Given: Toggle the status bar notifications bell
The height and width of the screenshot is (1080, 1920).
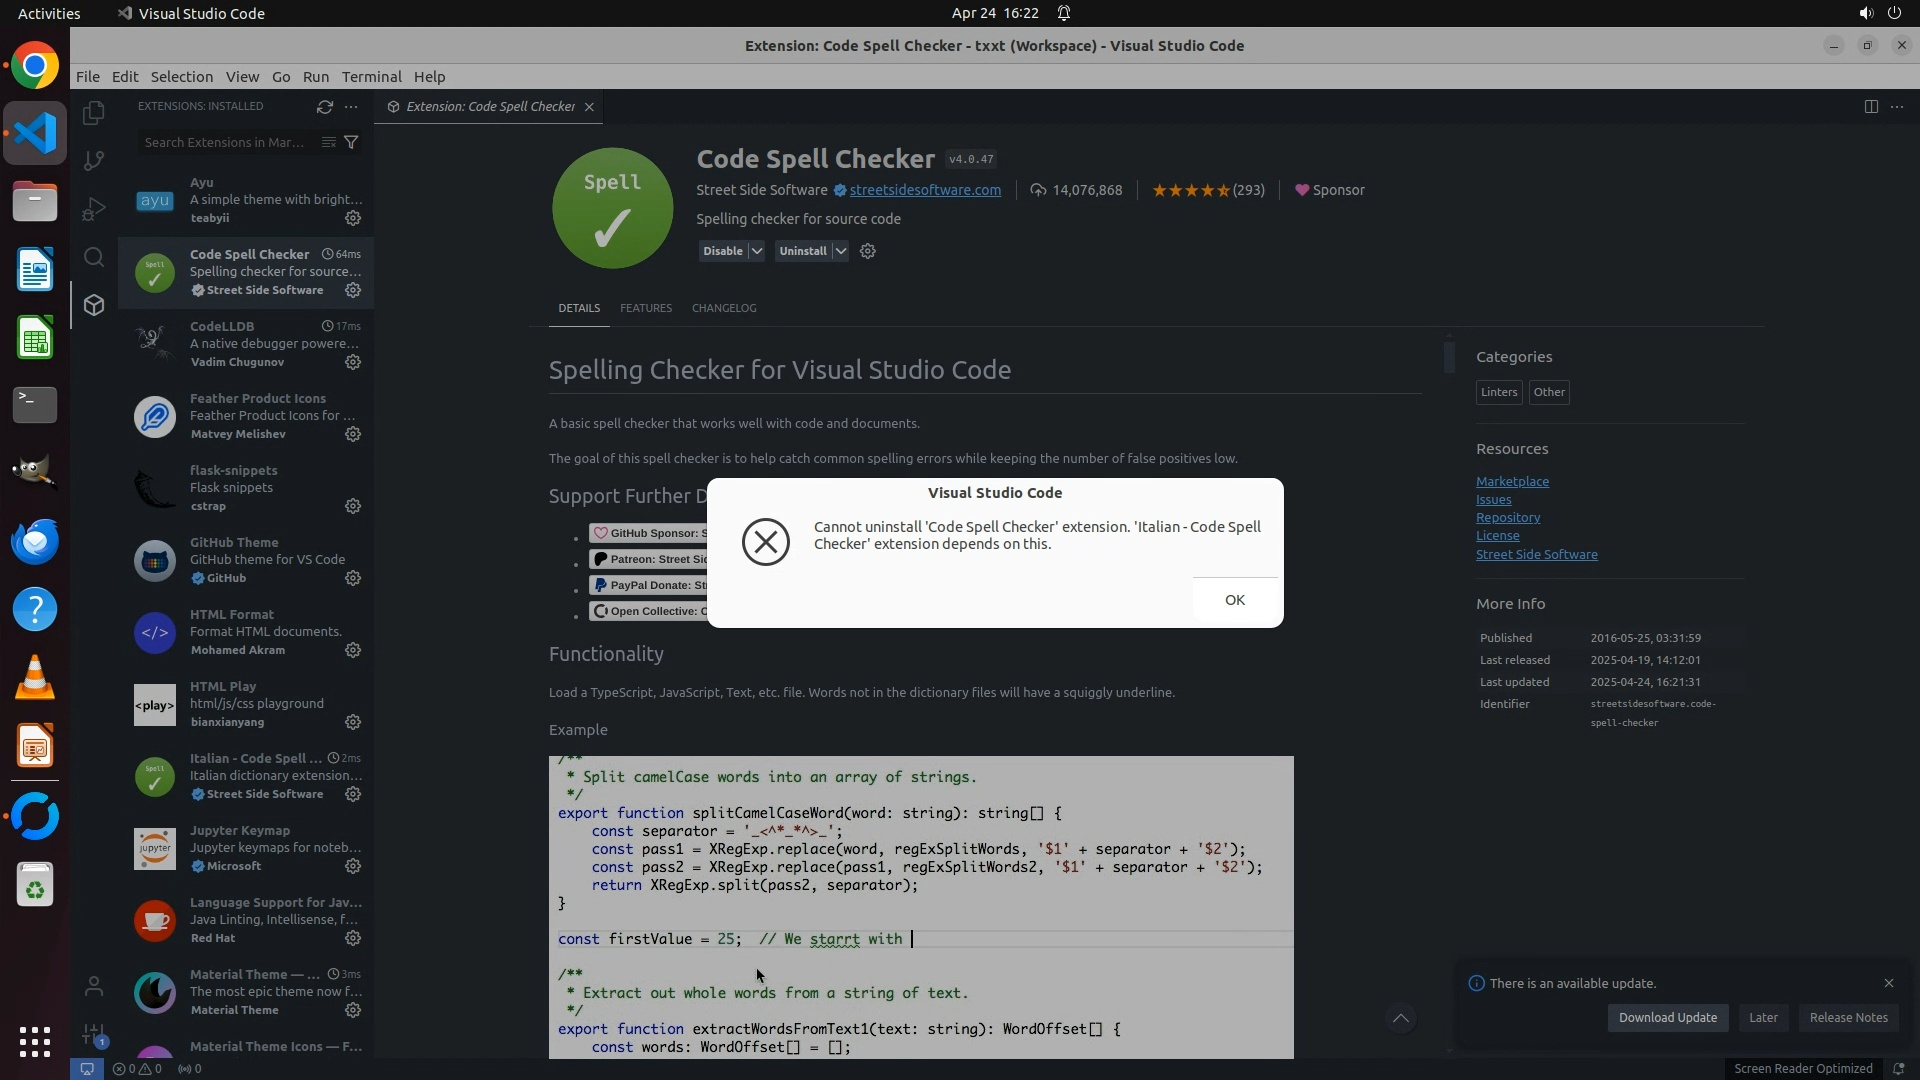Looking at the screenshot, I should [x=1898, y=1068].
